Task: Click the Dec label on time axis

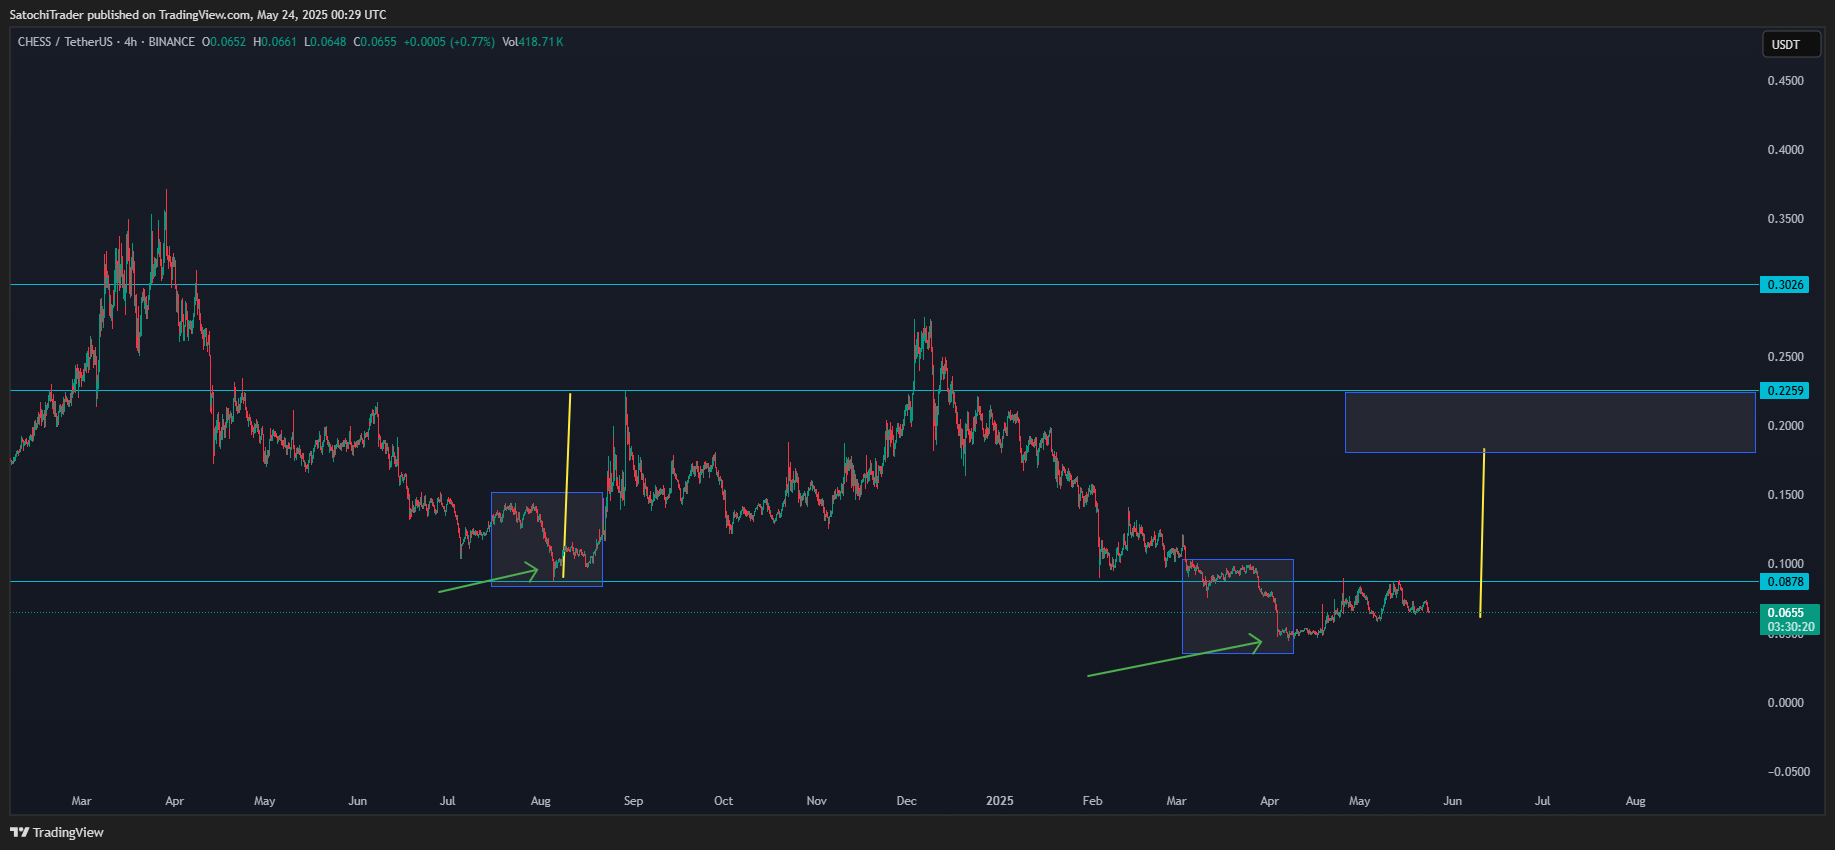Action: (906, 801)
